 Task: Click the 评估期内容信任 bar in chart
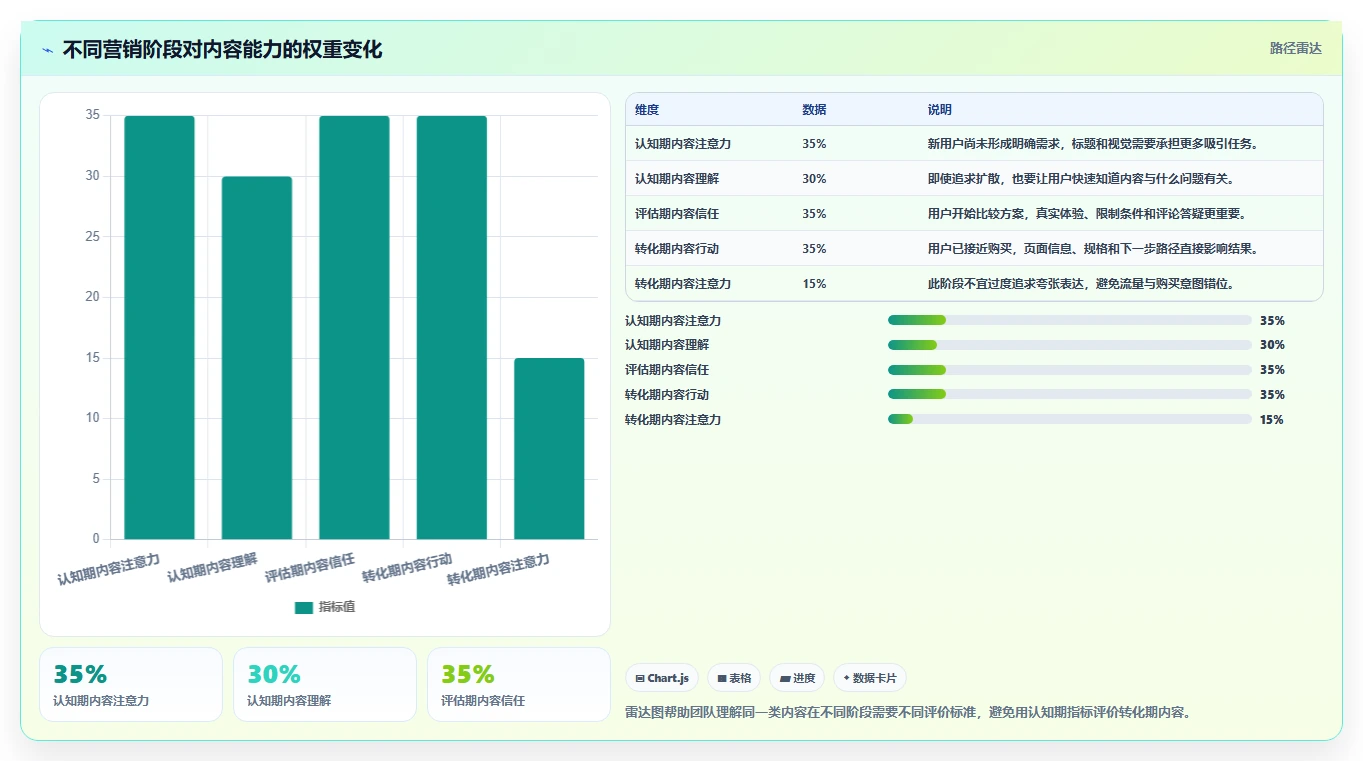[x=354, y=327]
